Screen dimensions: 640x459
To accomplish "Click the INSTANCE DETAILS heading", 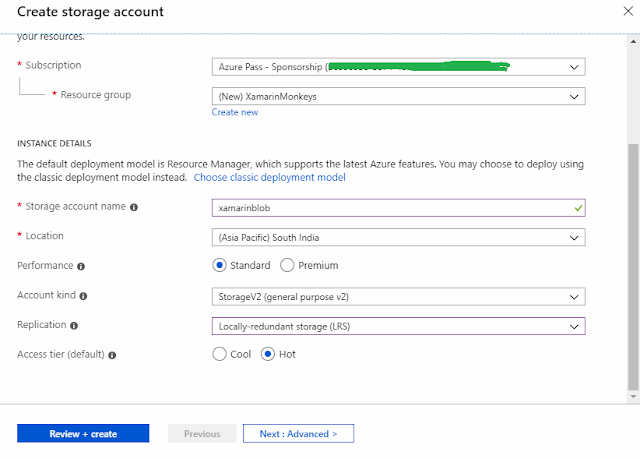I will point(54,144).
